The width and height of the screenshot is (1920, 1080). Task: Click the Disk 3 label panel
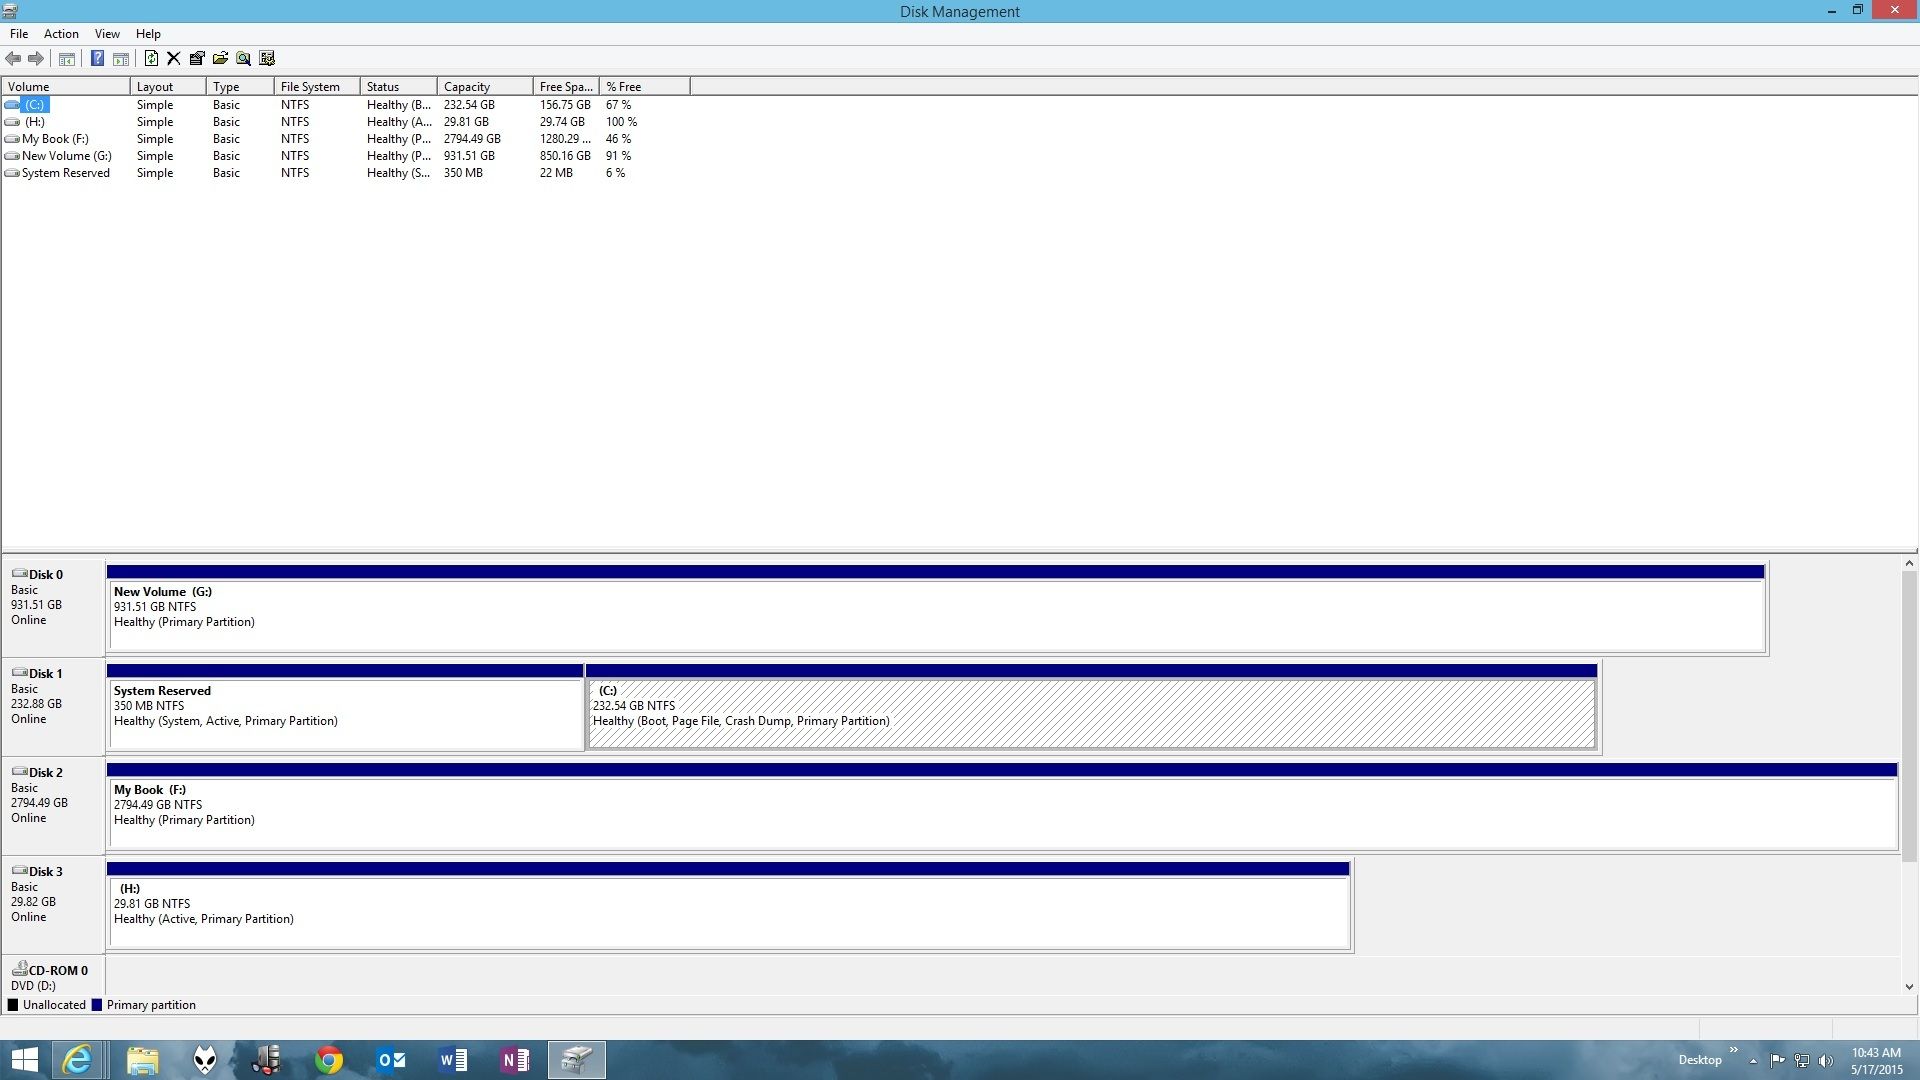coord(53,904)
